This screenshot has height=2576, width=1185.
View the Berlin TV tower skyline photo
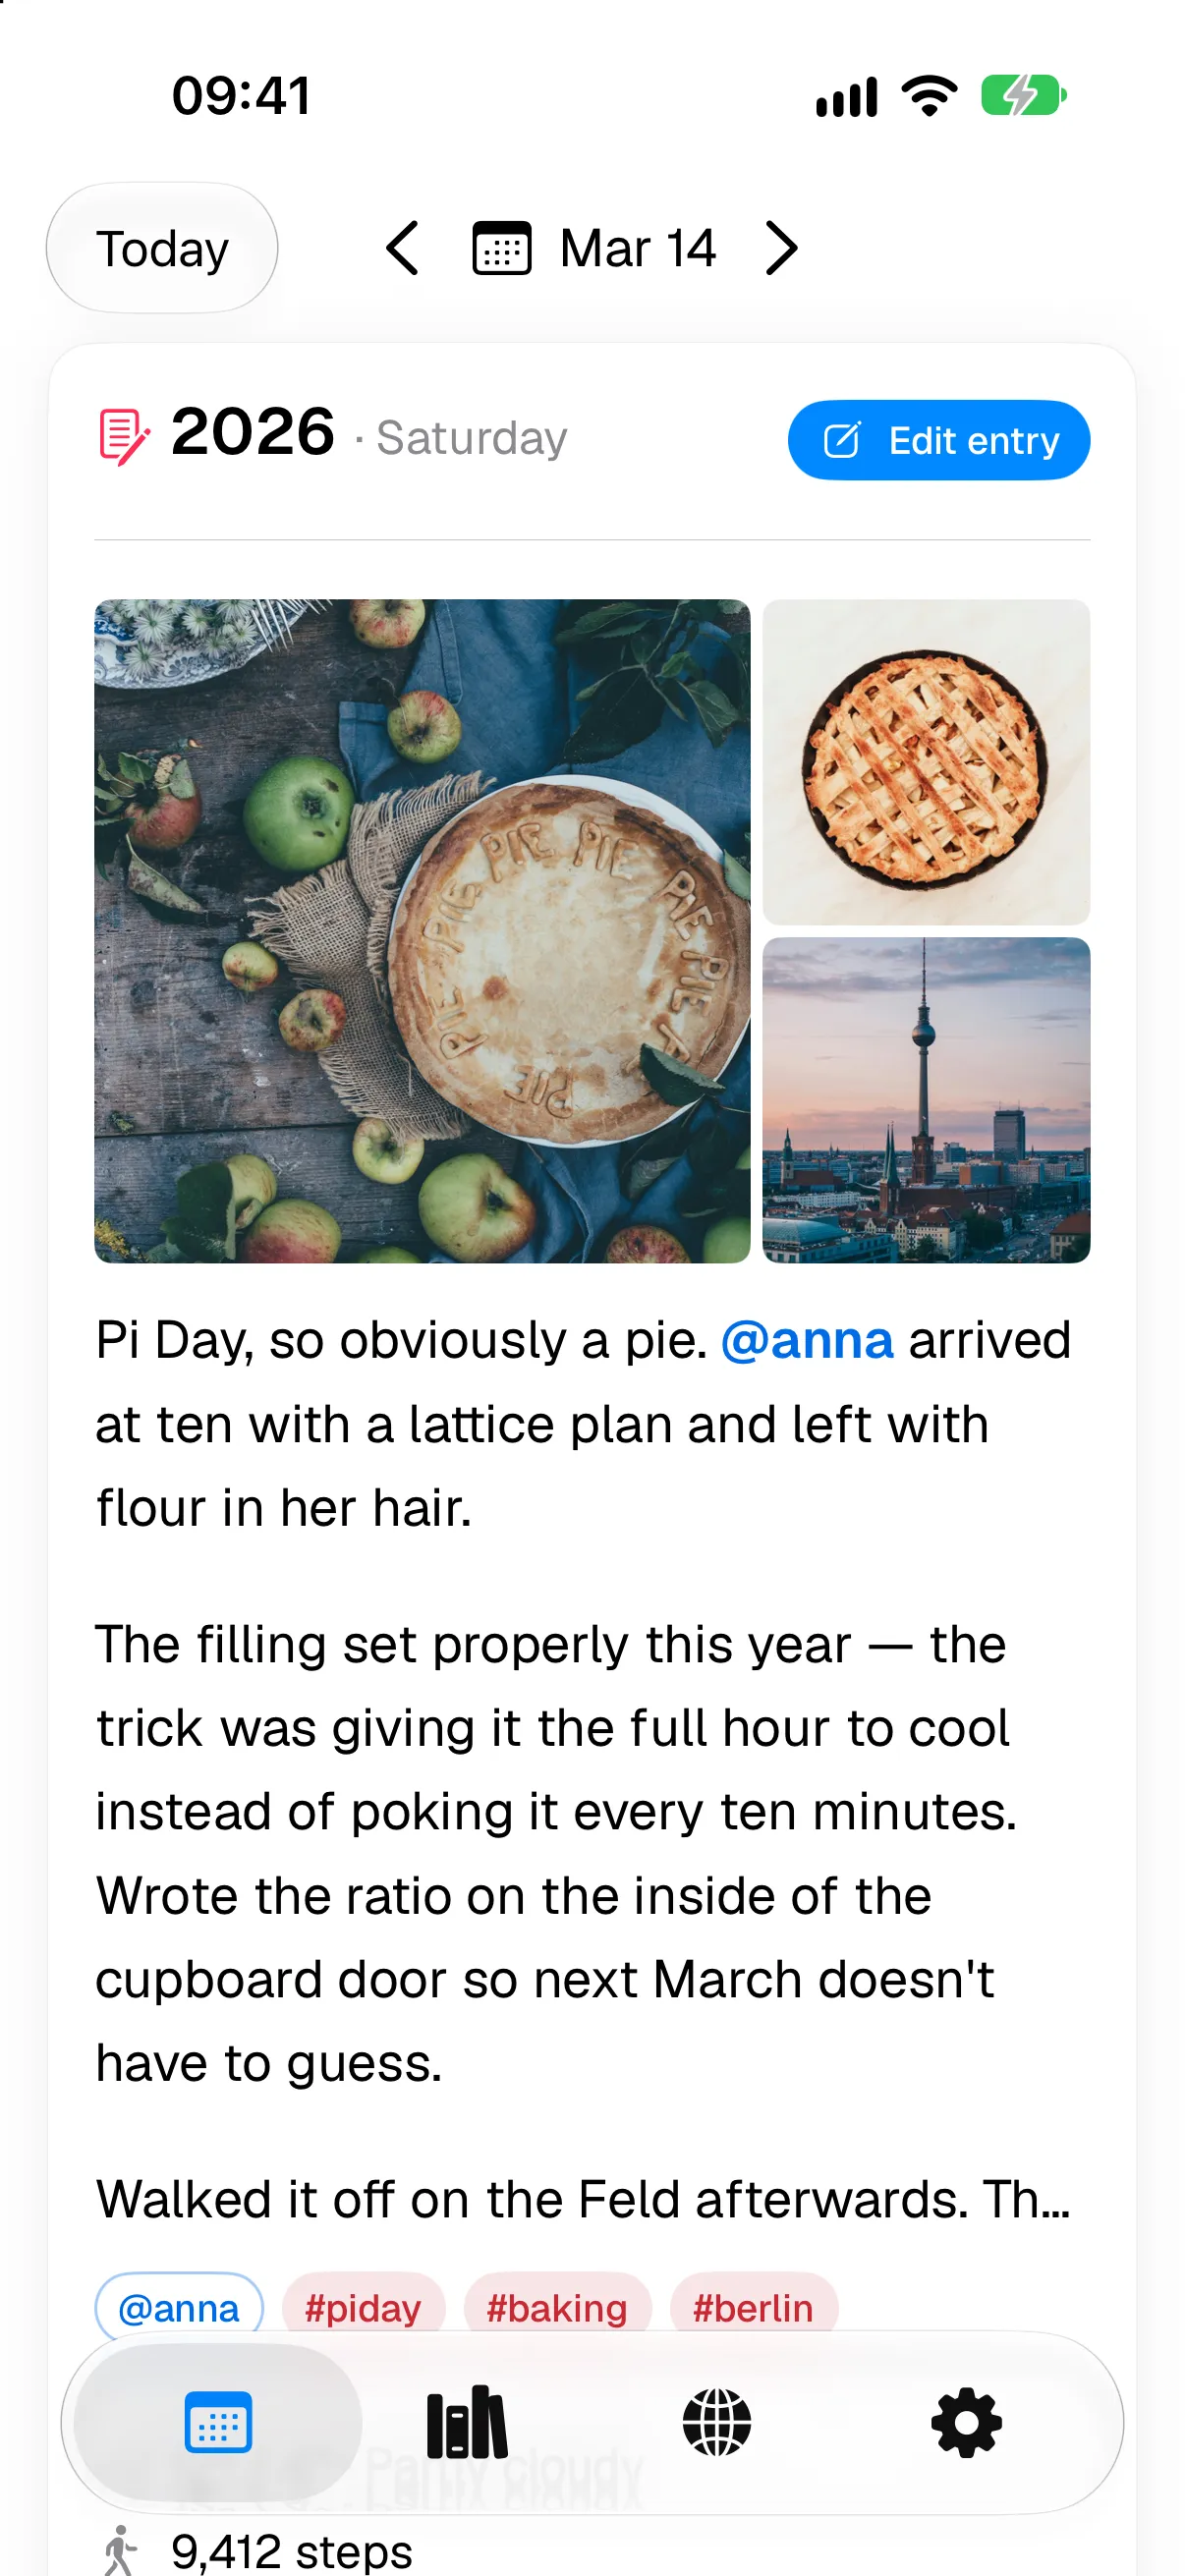click(x=926, y=1100)
